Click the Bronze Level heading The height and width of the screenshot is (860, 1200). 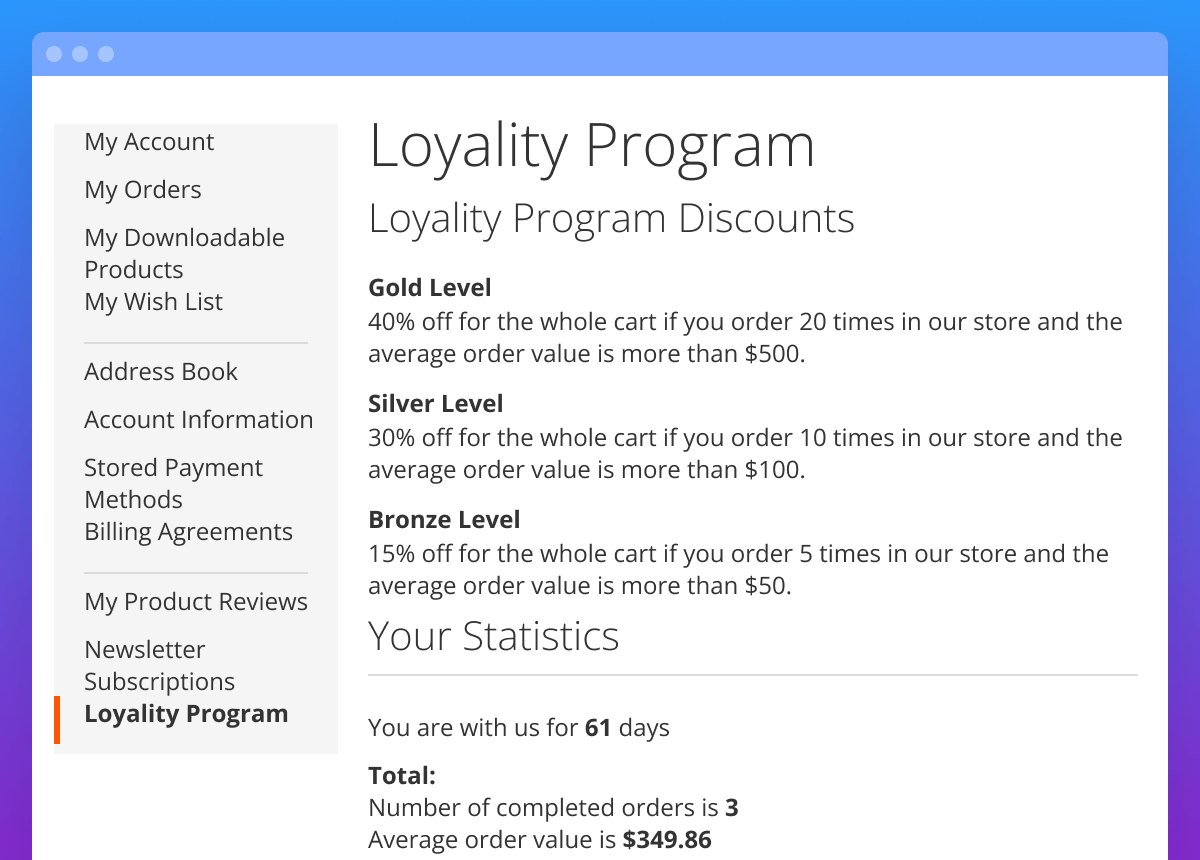tap(444, 520)
